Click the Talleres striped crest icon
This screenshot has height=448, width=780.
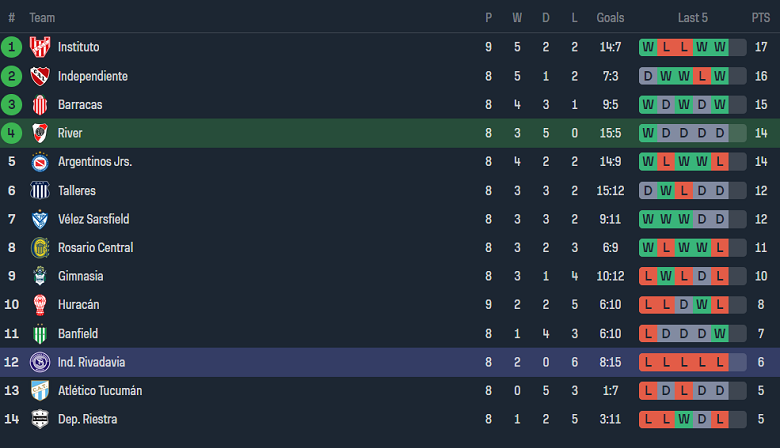point(40,190)
